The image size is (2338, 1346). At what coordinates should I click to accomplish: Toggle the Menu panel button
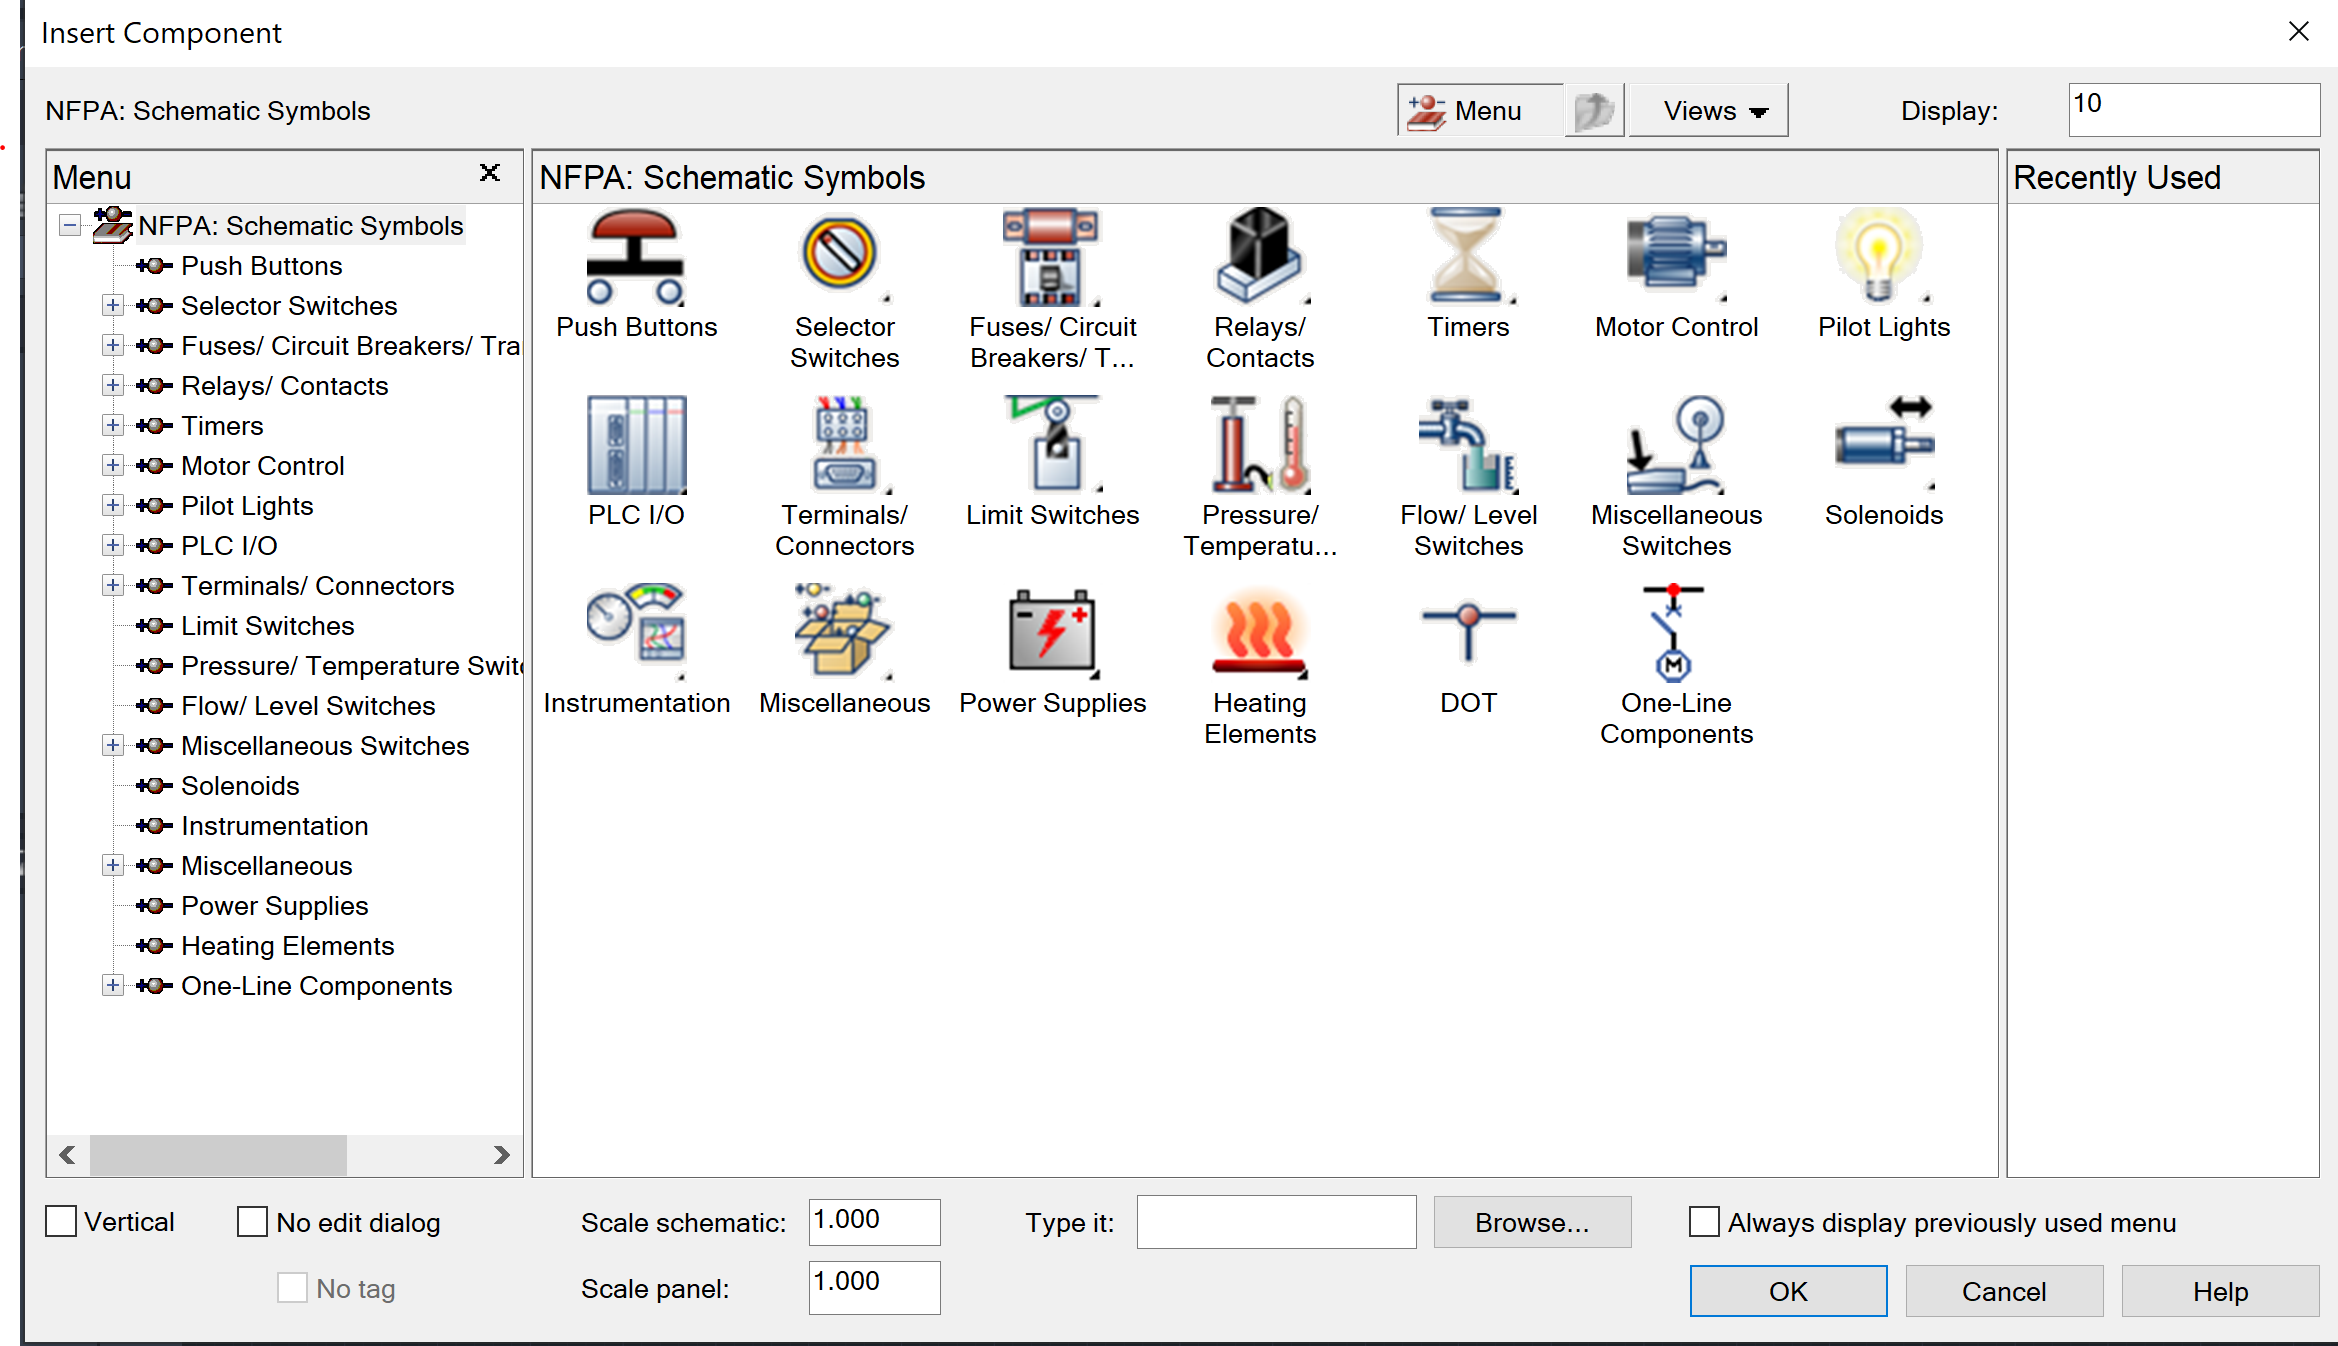point(1478,111)
